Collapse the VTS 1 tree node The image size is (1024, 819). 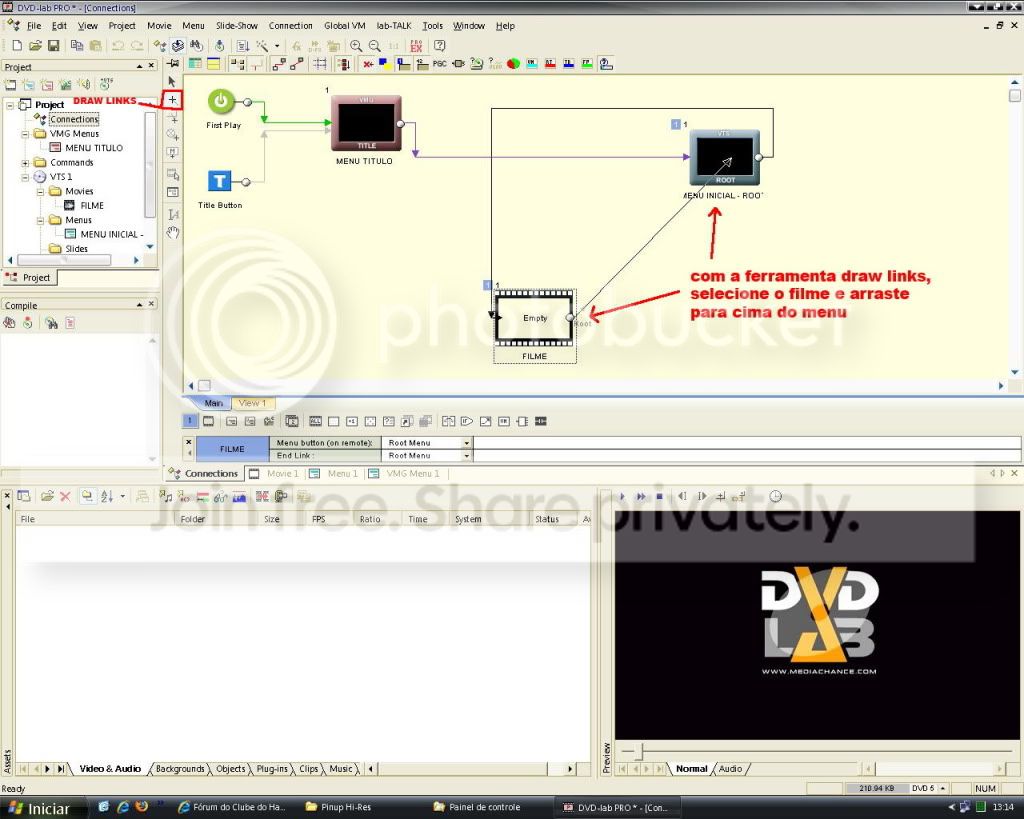pos(26,175)
